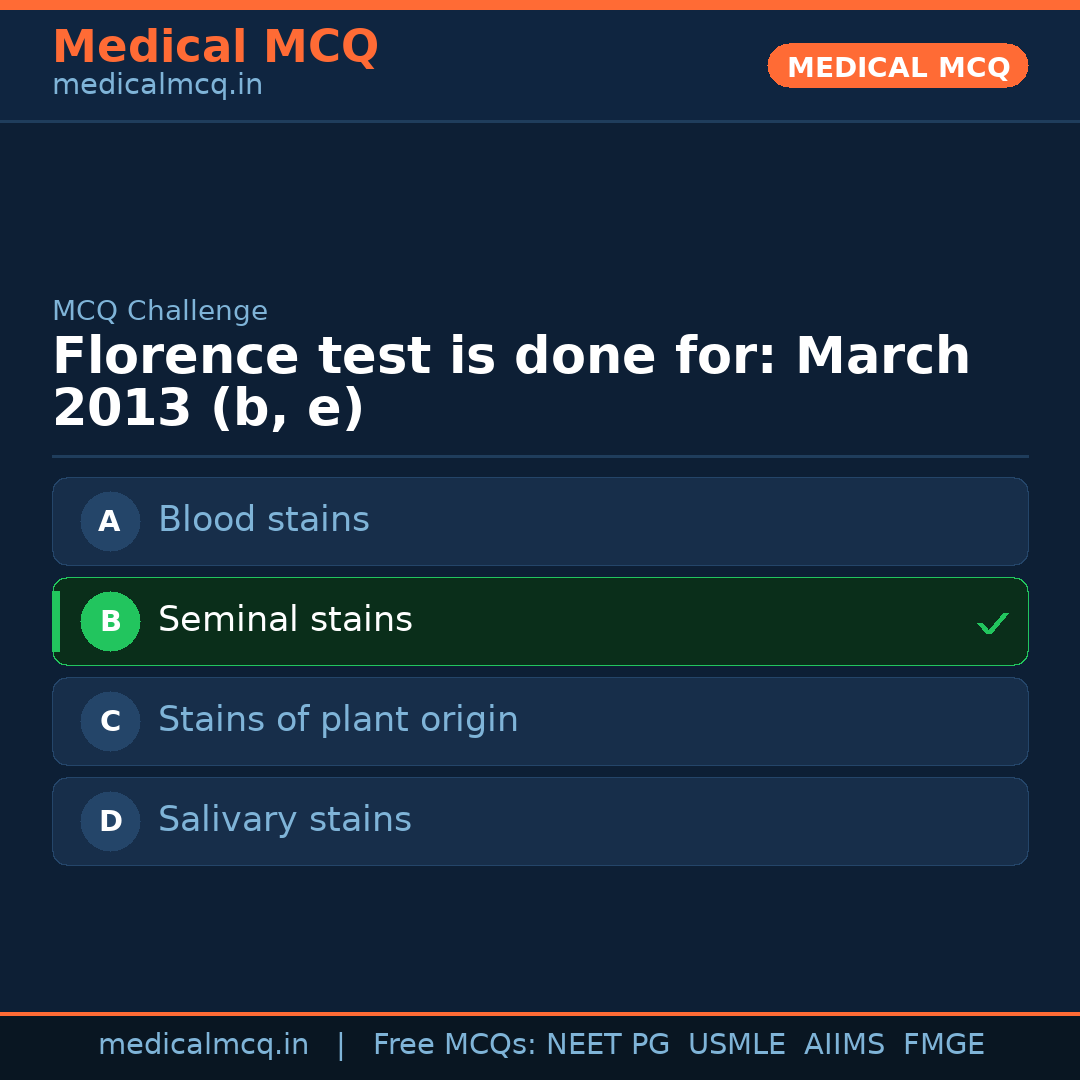
Task: Select the Blood stains option
Action: coord(264,520)
